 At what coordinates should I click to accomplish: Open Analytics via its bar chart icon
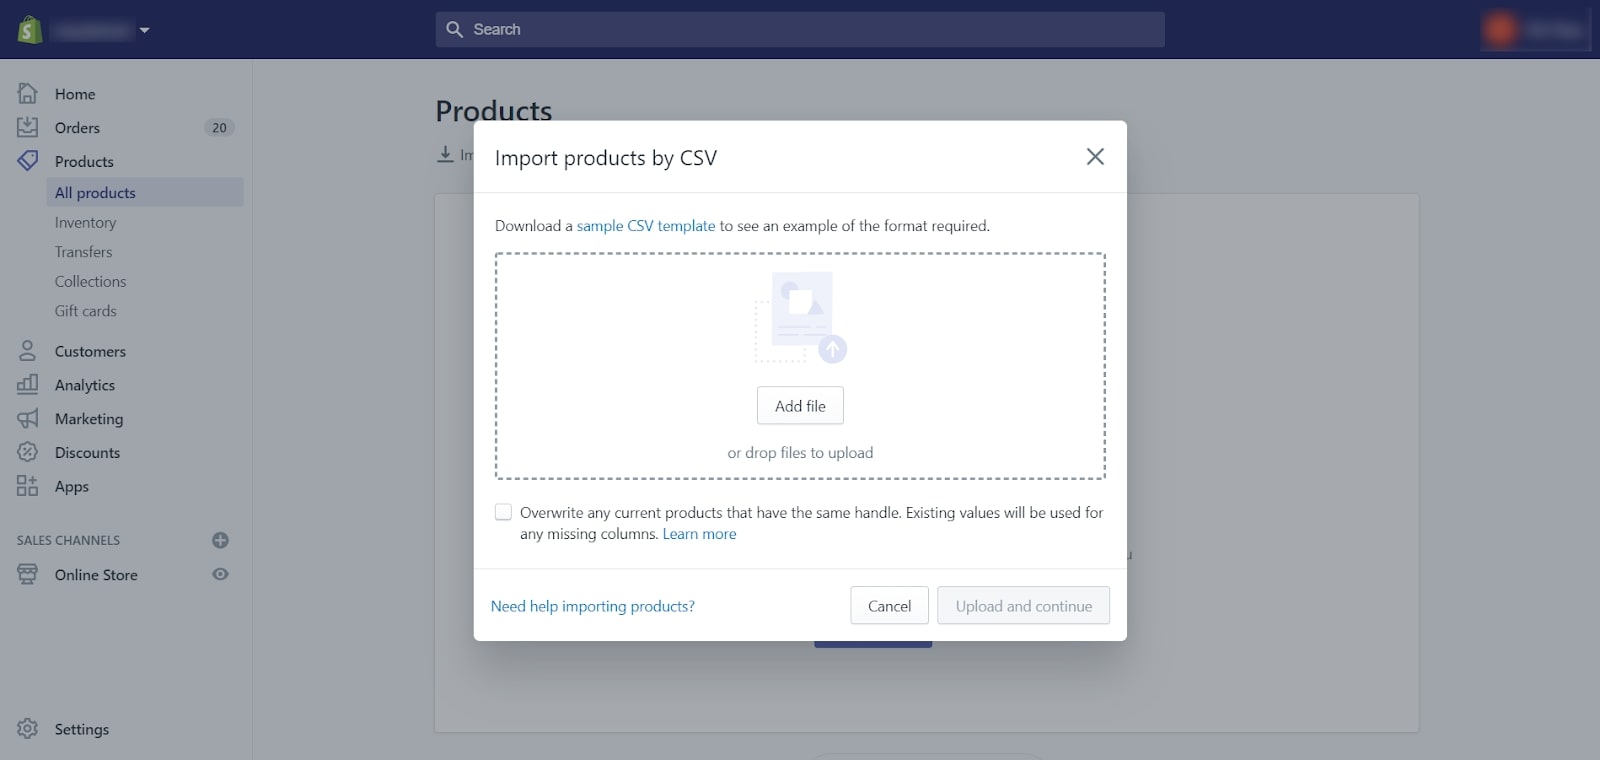click(x=28, y=385)
